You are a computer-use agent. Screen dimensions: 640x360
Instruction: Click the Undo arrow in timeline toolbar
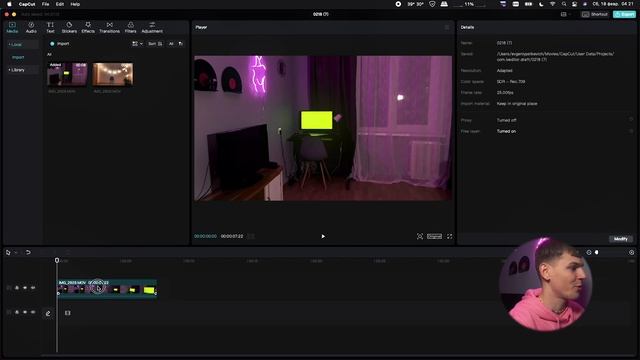pos(28,253)
